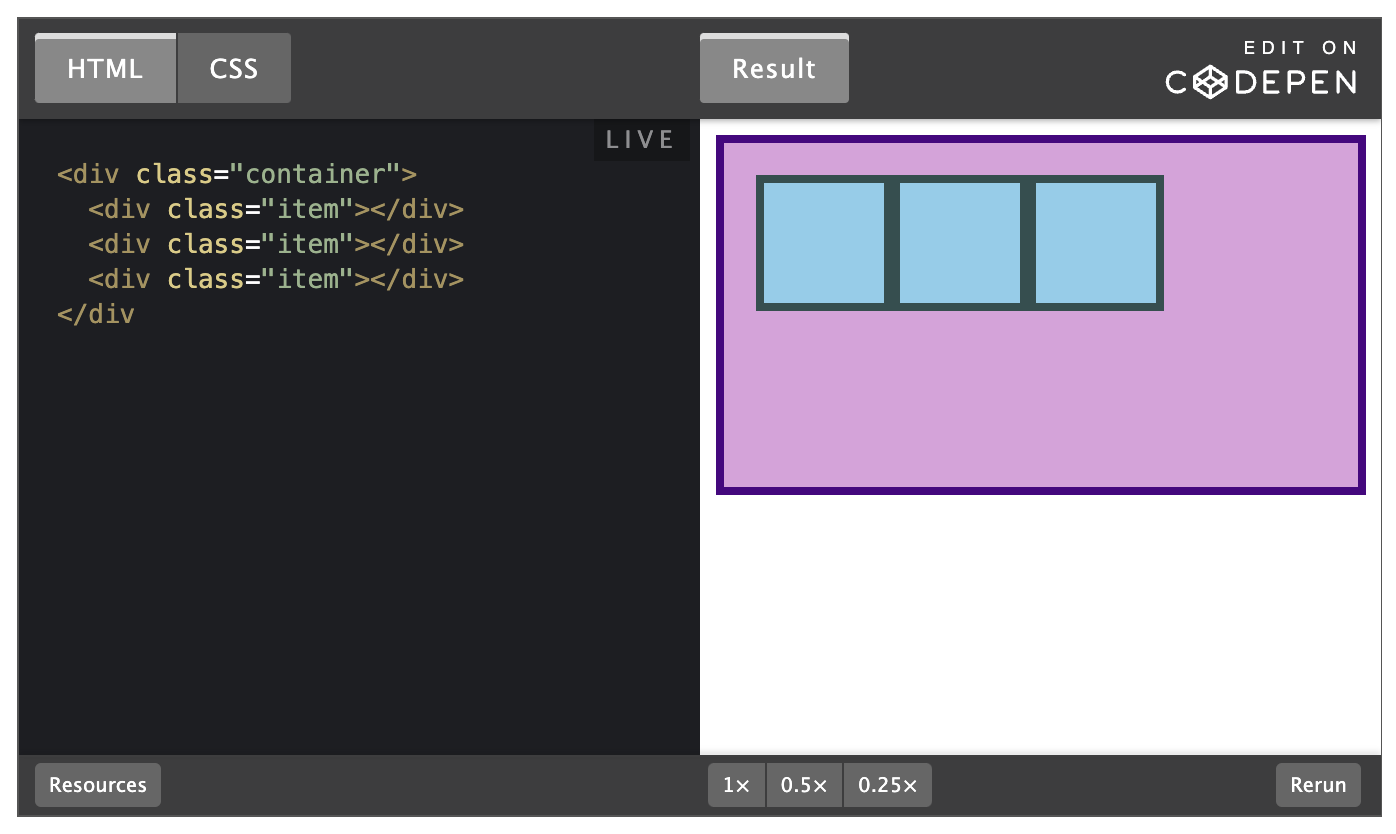Click the opening container div code line
1396x834 pixels.
pyautogui.click(x=237, y=175)
